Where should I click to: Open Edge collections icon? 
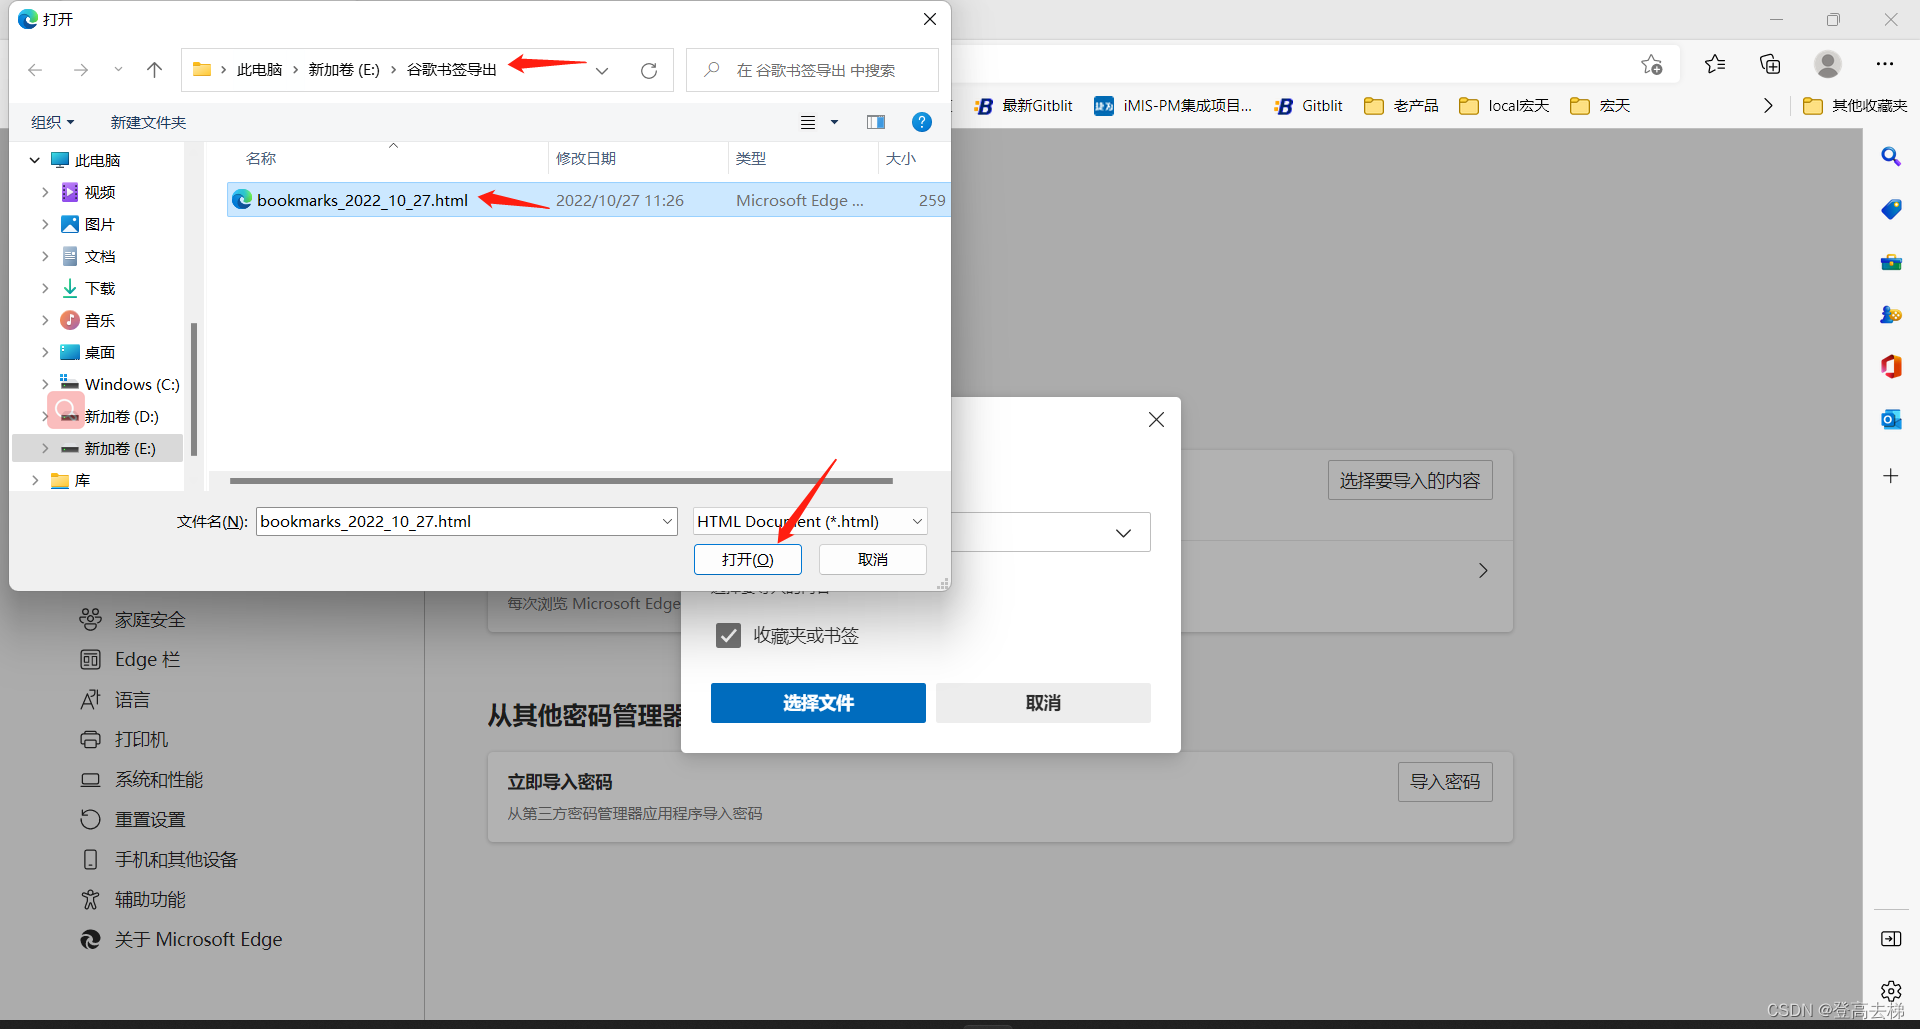(x=1770, y=64)
